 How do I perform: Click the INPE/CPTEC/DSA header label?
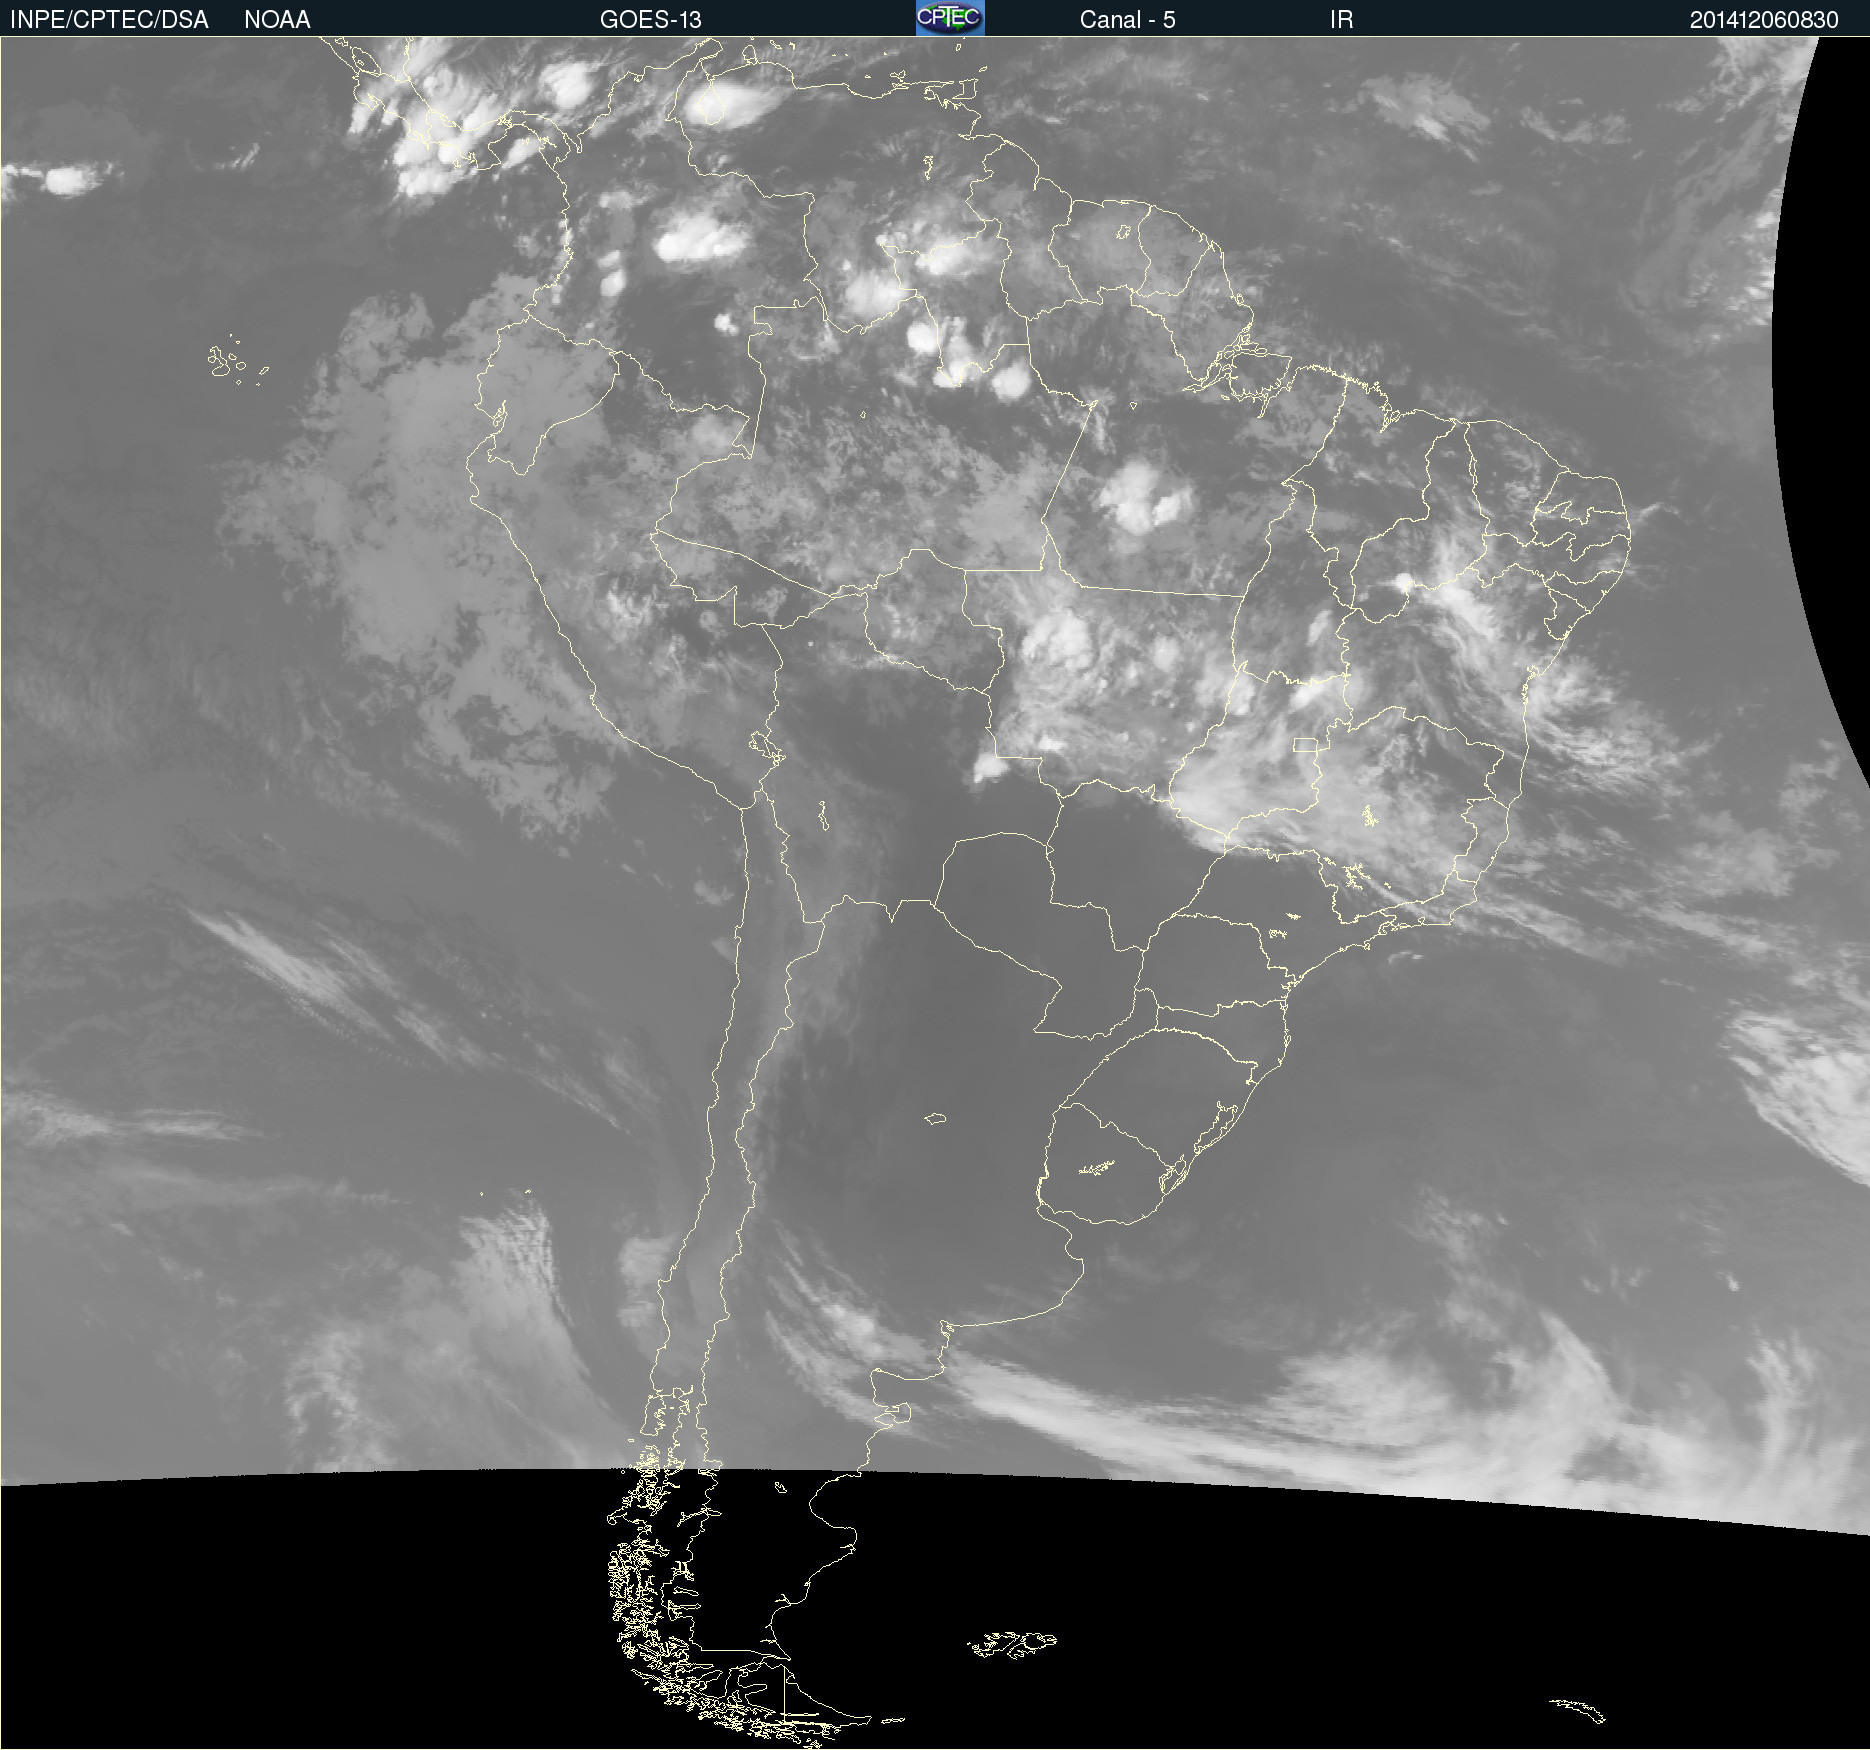click(x=109, y=19)
